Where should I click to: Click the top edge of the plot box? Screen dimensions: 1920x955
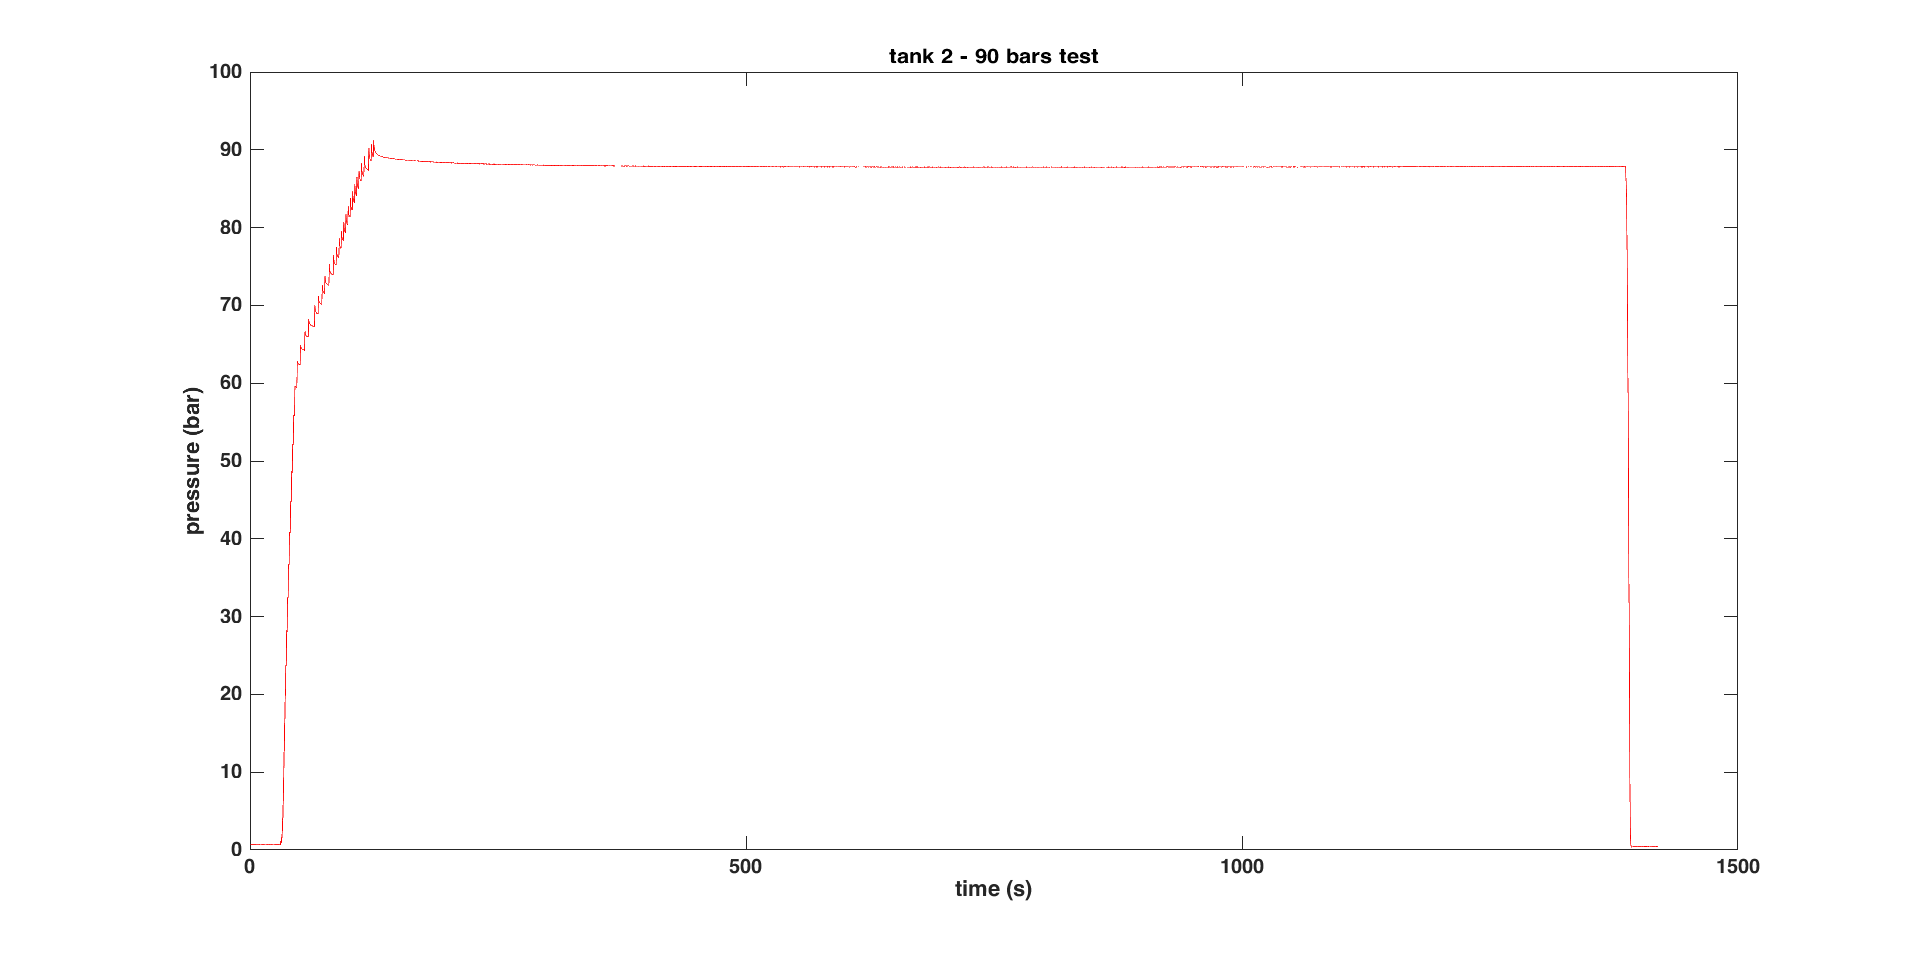pyautogui.click(x=1000, y=72)
